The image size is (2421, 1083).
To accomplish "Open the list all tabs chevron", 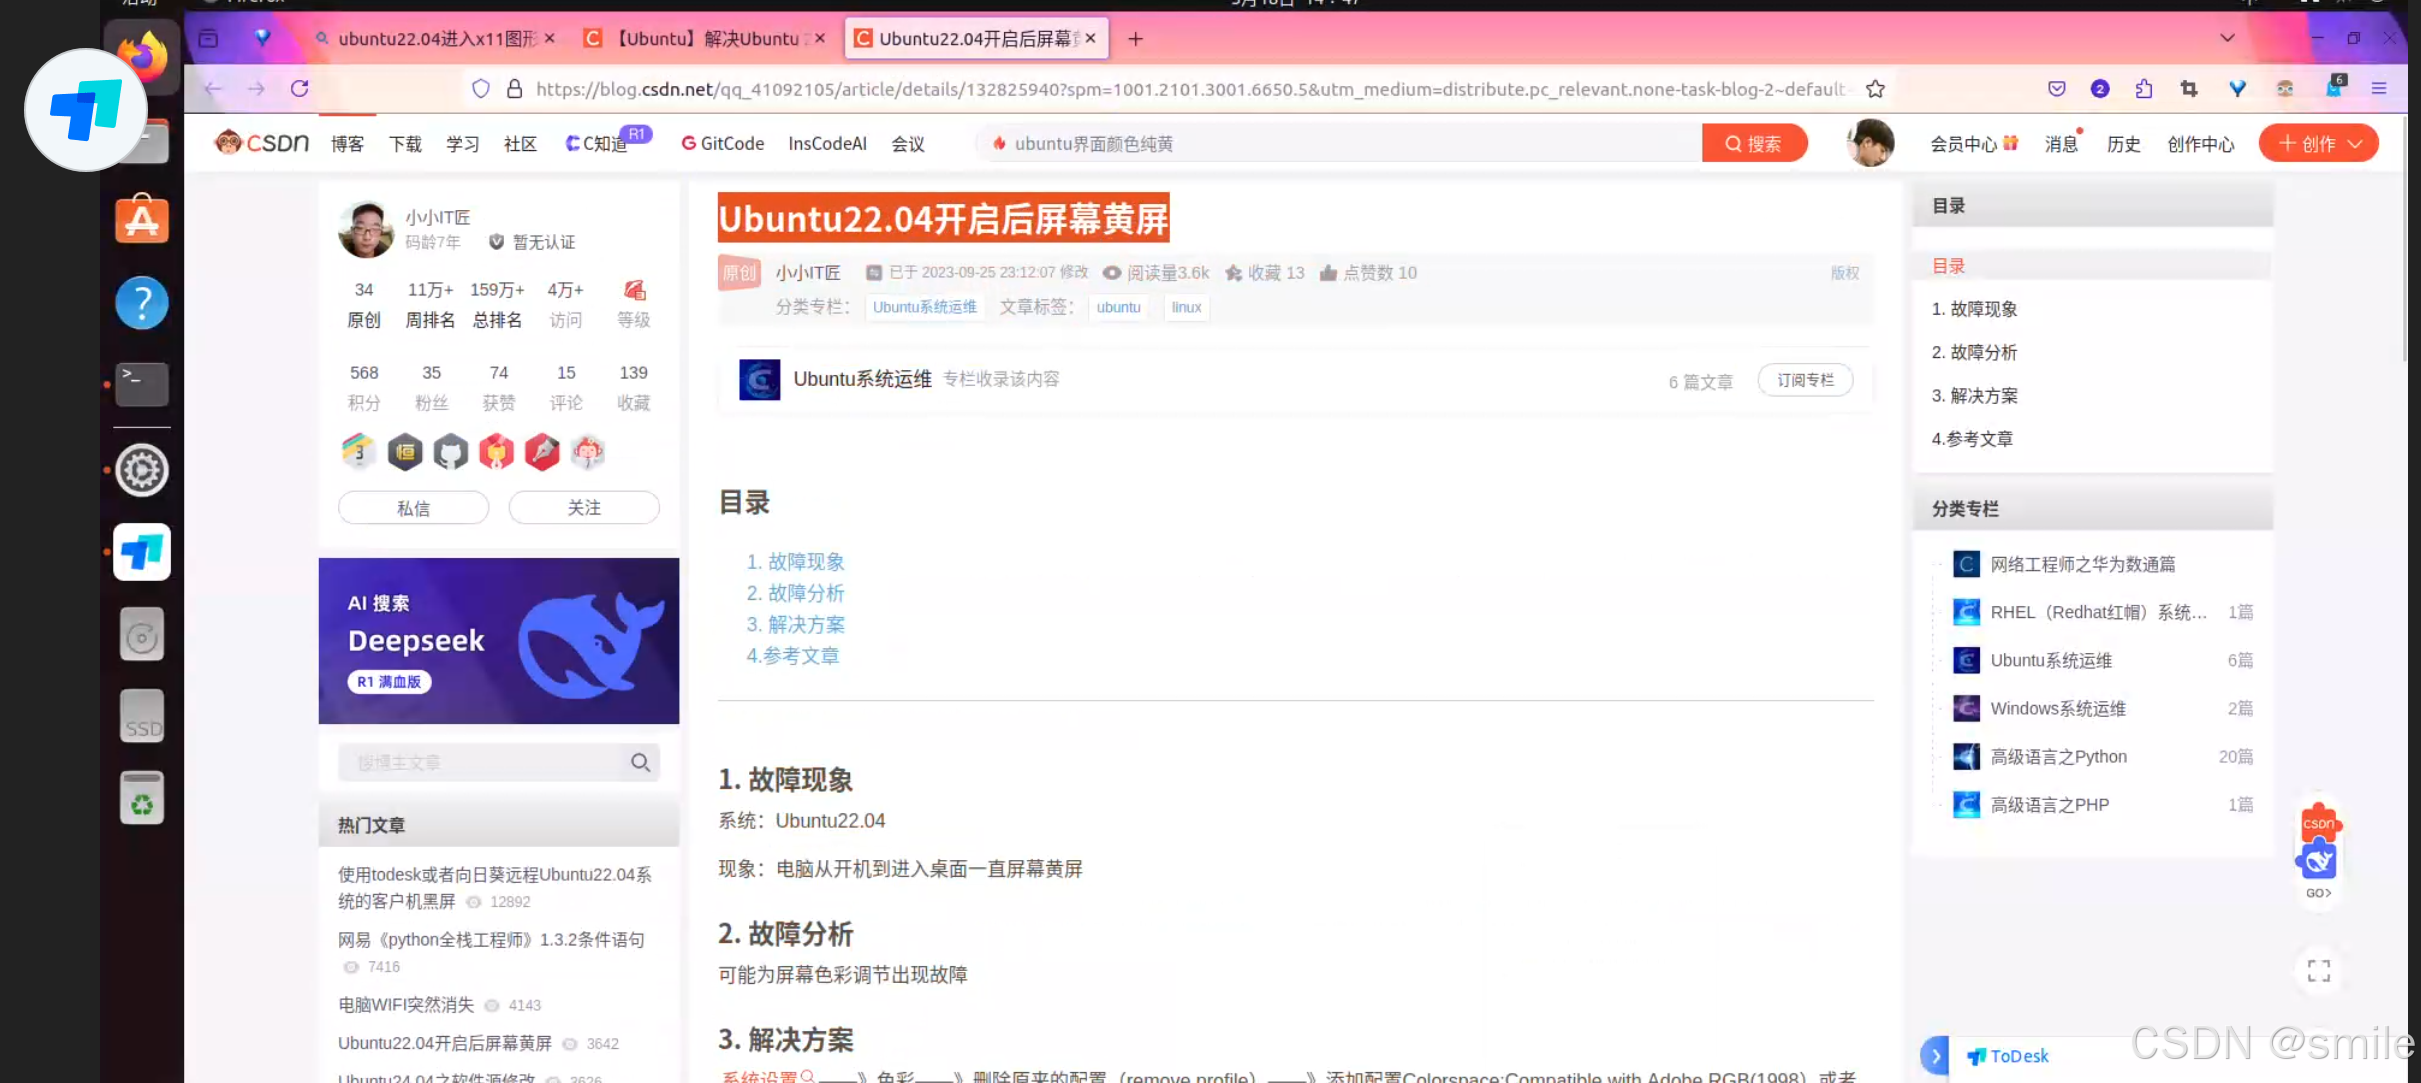I will point(2227,38).
